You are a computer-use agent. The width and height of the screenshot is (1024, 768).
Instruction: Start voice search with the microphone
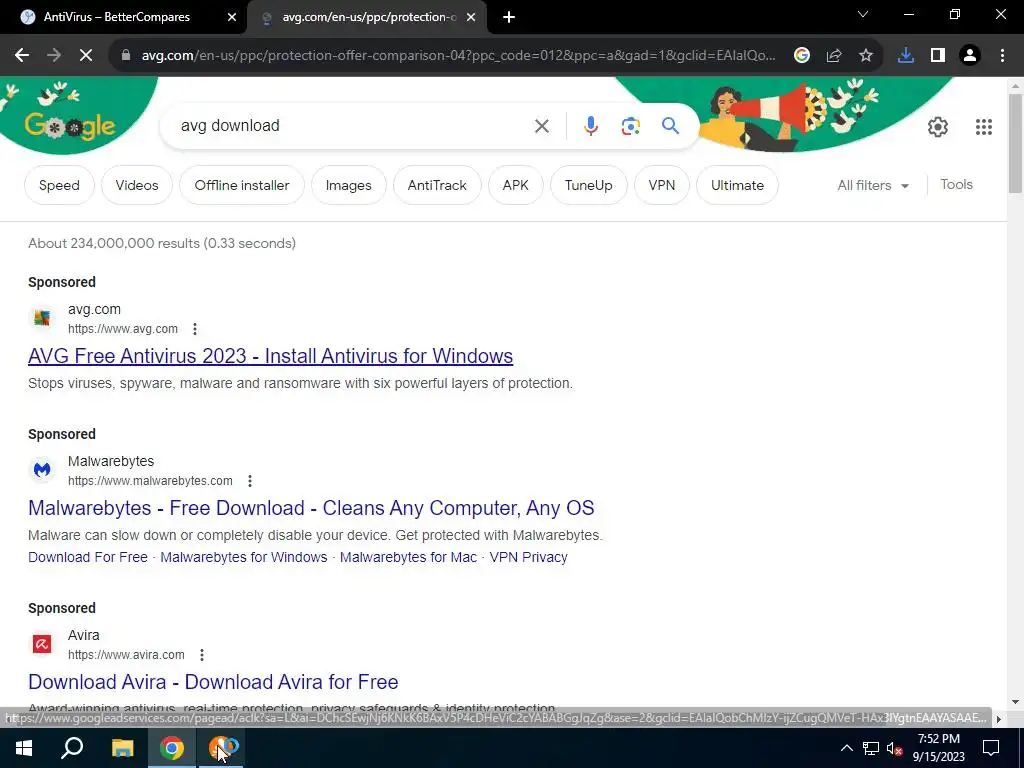coord(591,126)
